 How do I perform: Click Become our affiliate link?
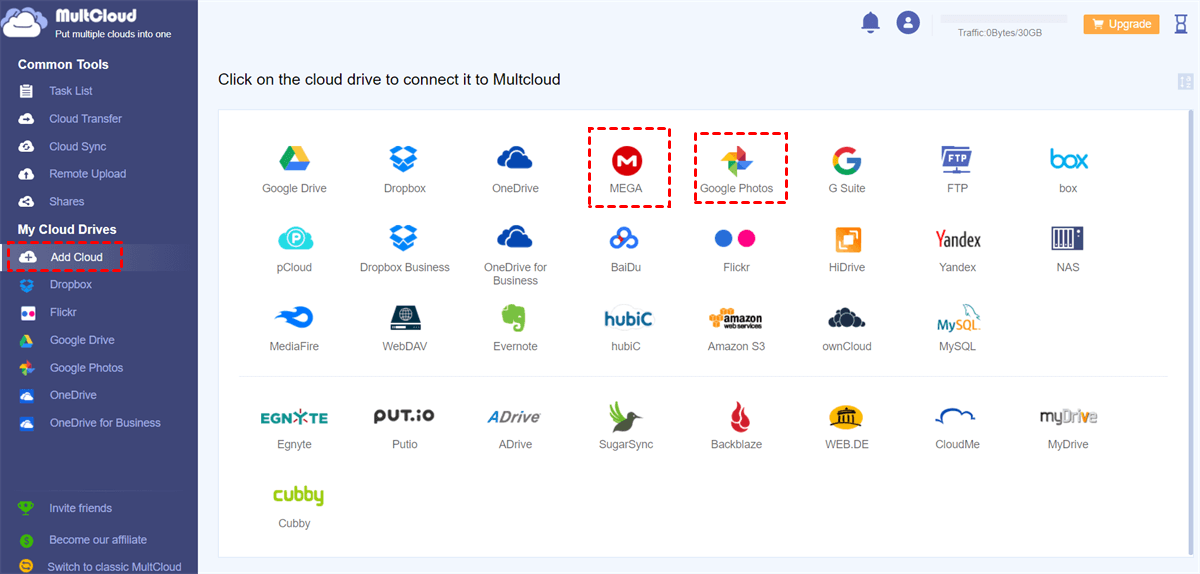coord(98,540)
